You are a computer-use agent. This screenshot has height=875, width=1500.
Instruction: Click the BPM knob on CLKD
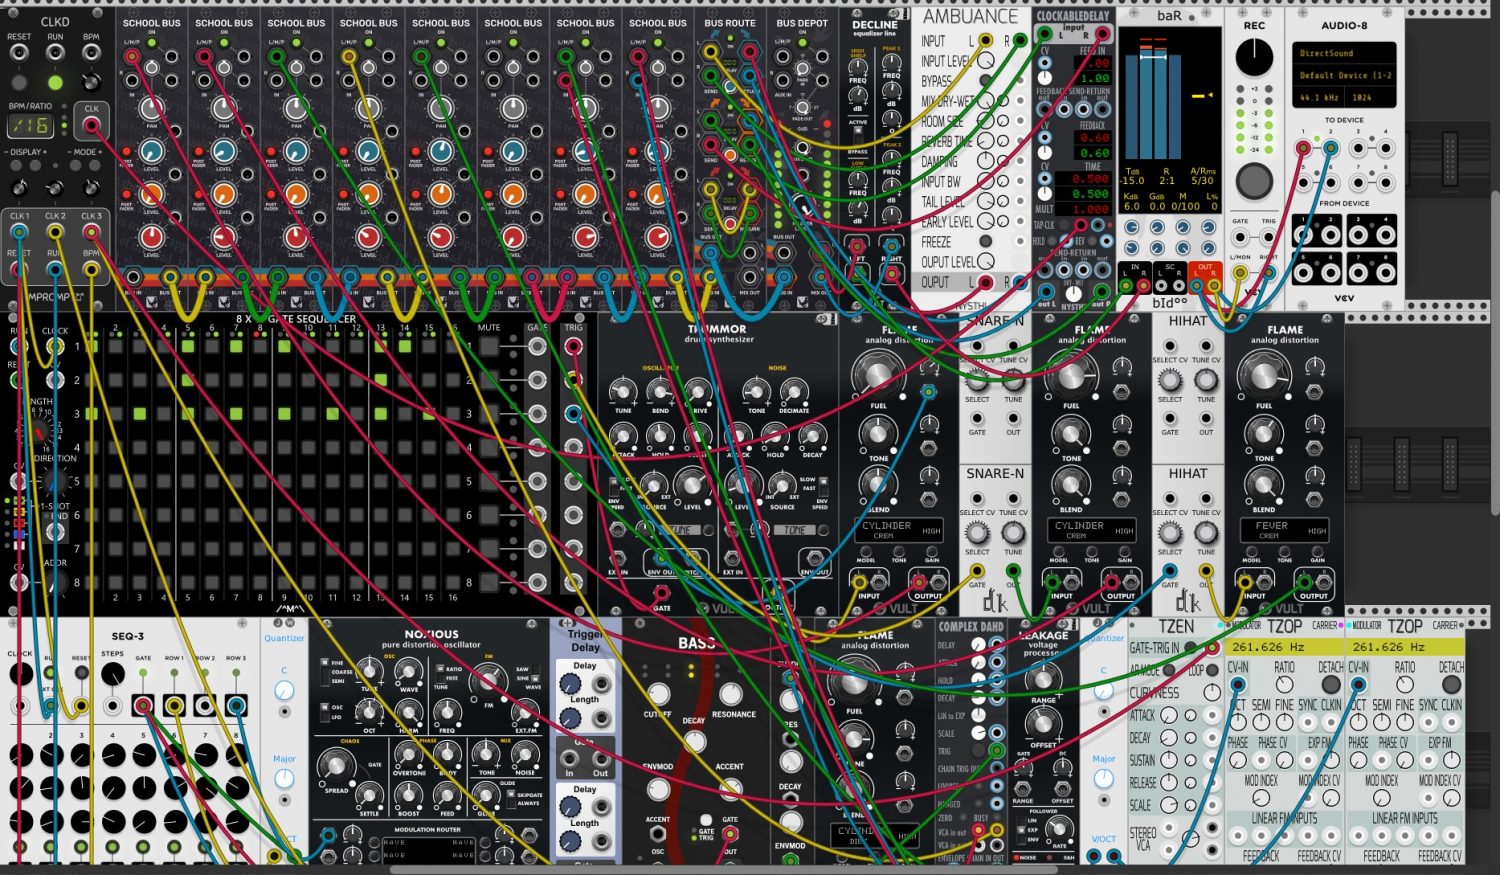(x=91, y=83)
